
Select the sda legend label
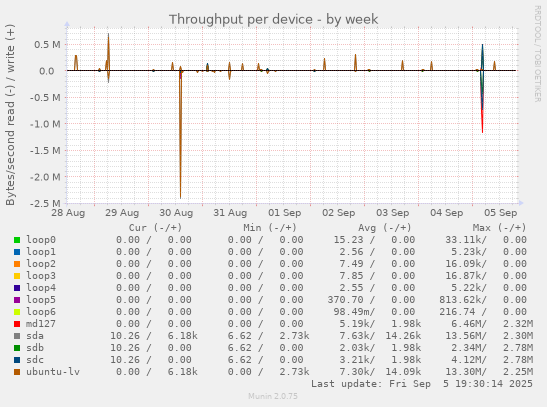click(x=35, y=336)
